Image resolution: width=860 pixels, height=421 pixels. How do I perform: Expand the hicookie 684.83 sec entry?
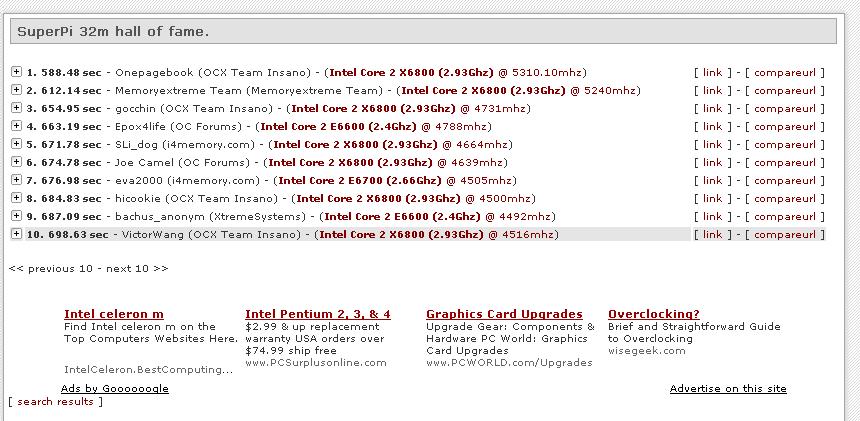(x=16, y=198)
